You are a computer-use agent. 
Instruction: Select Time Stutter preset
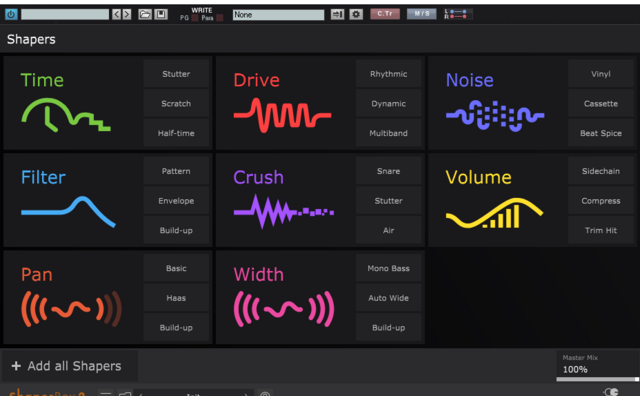pyautogui.click(x=176, y=74)
